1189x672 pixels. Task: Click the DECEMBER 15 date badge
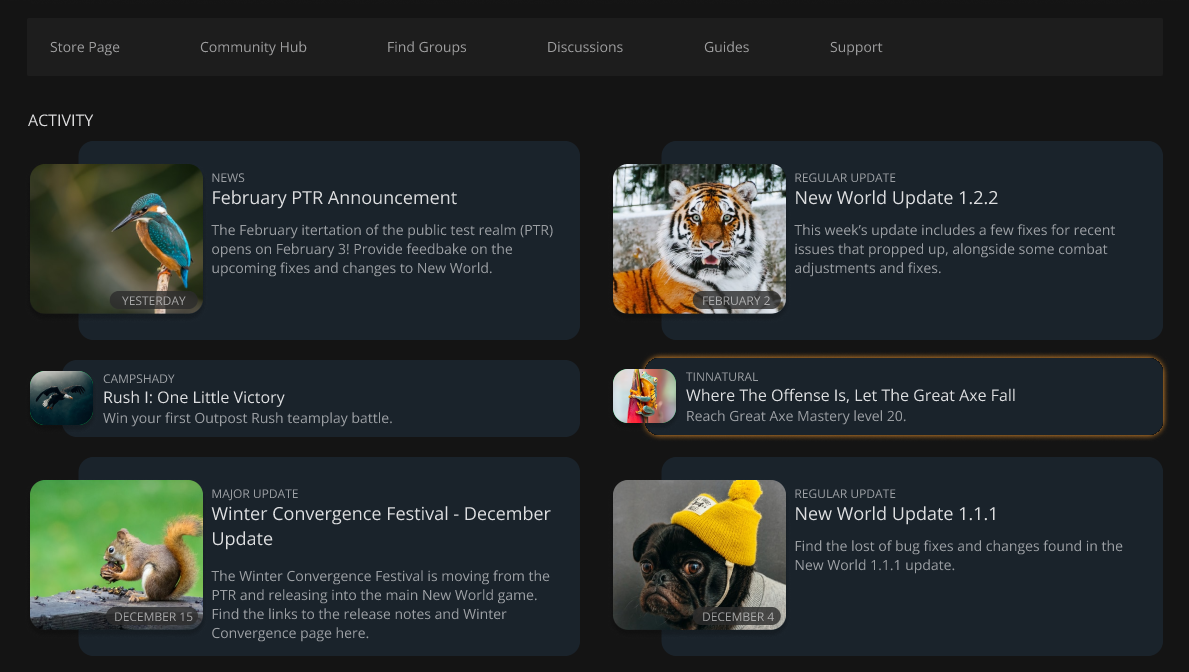click(x=153, y=617)
